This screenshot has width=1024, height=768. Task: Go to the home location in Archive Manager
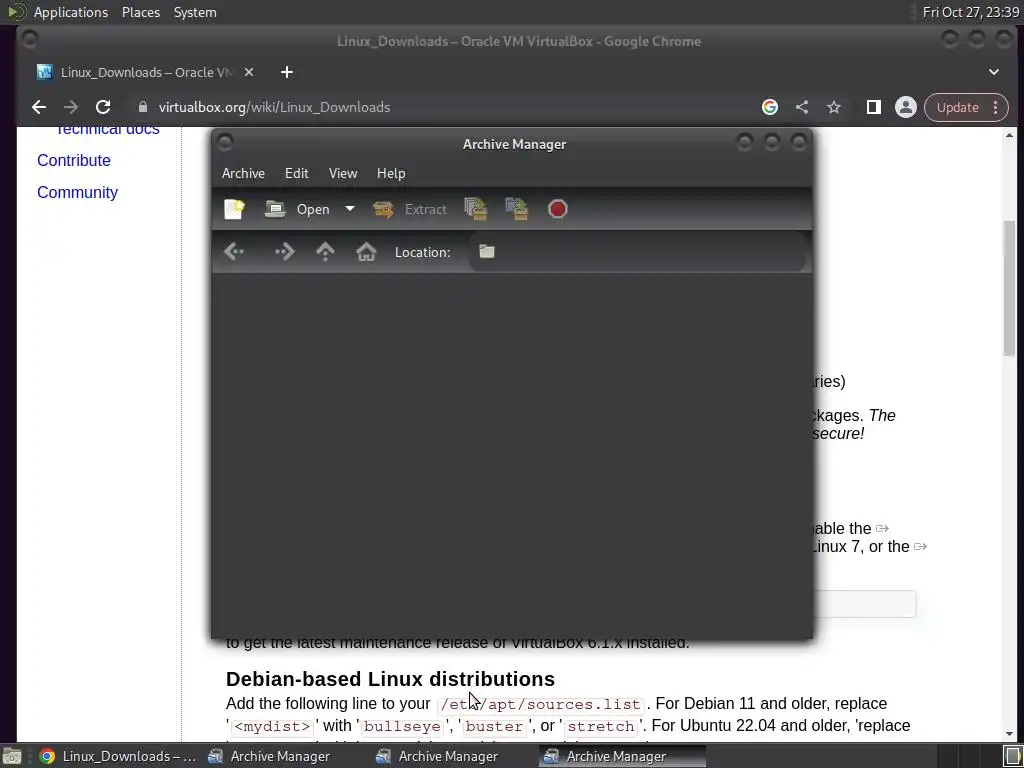[x=366, y=252]
